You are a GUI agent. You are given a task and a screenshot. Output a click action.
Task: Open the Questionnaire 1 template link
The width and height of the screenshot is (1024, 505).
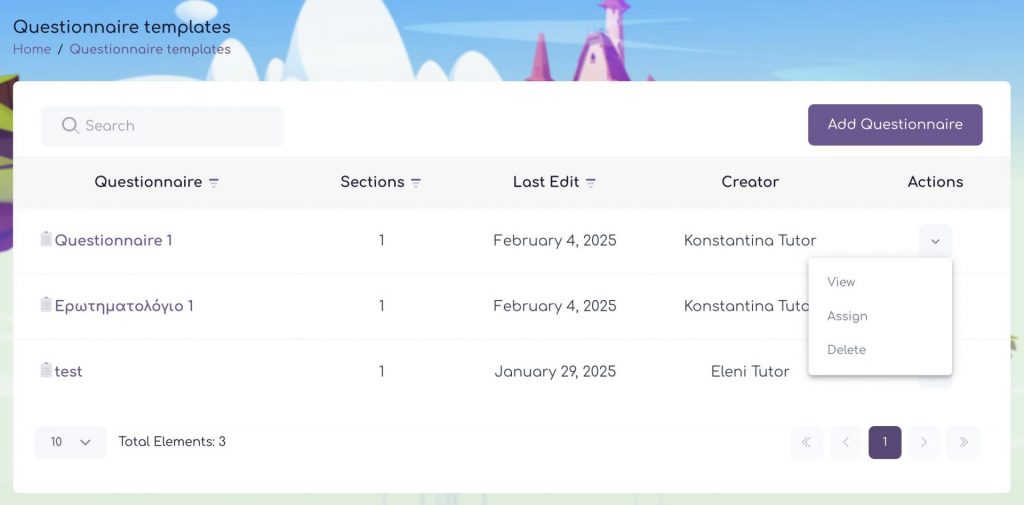tap(113, 241)
